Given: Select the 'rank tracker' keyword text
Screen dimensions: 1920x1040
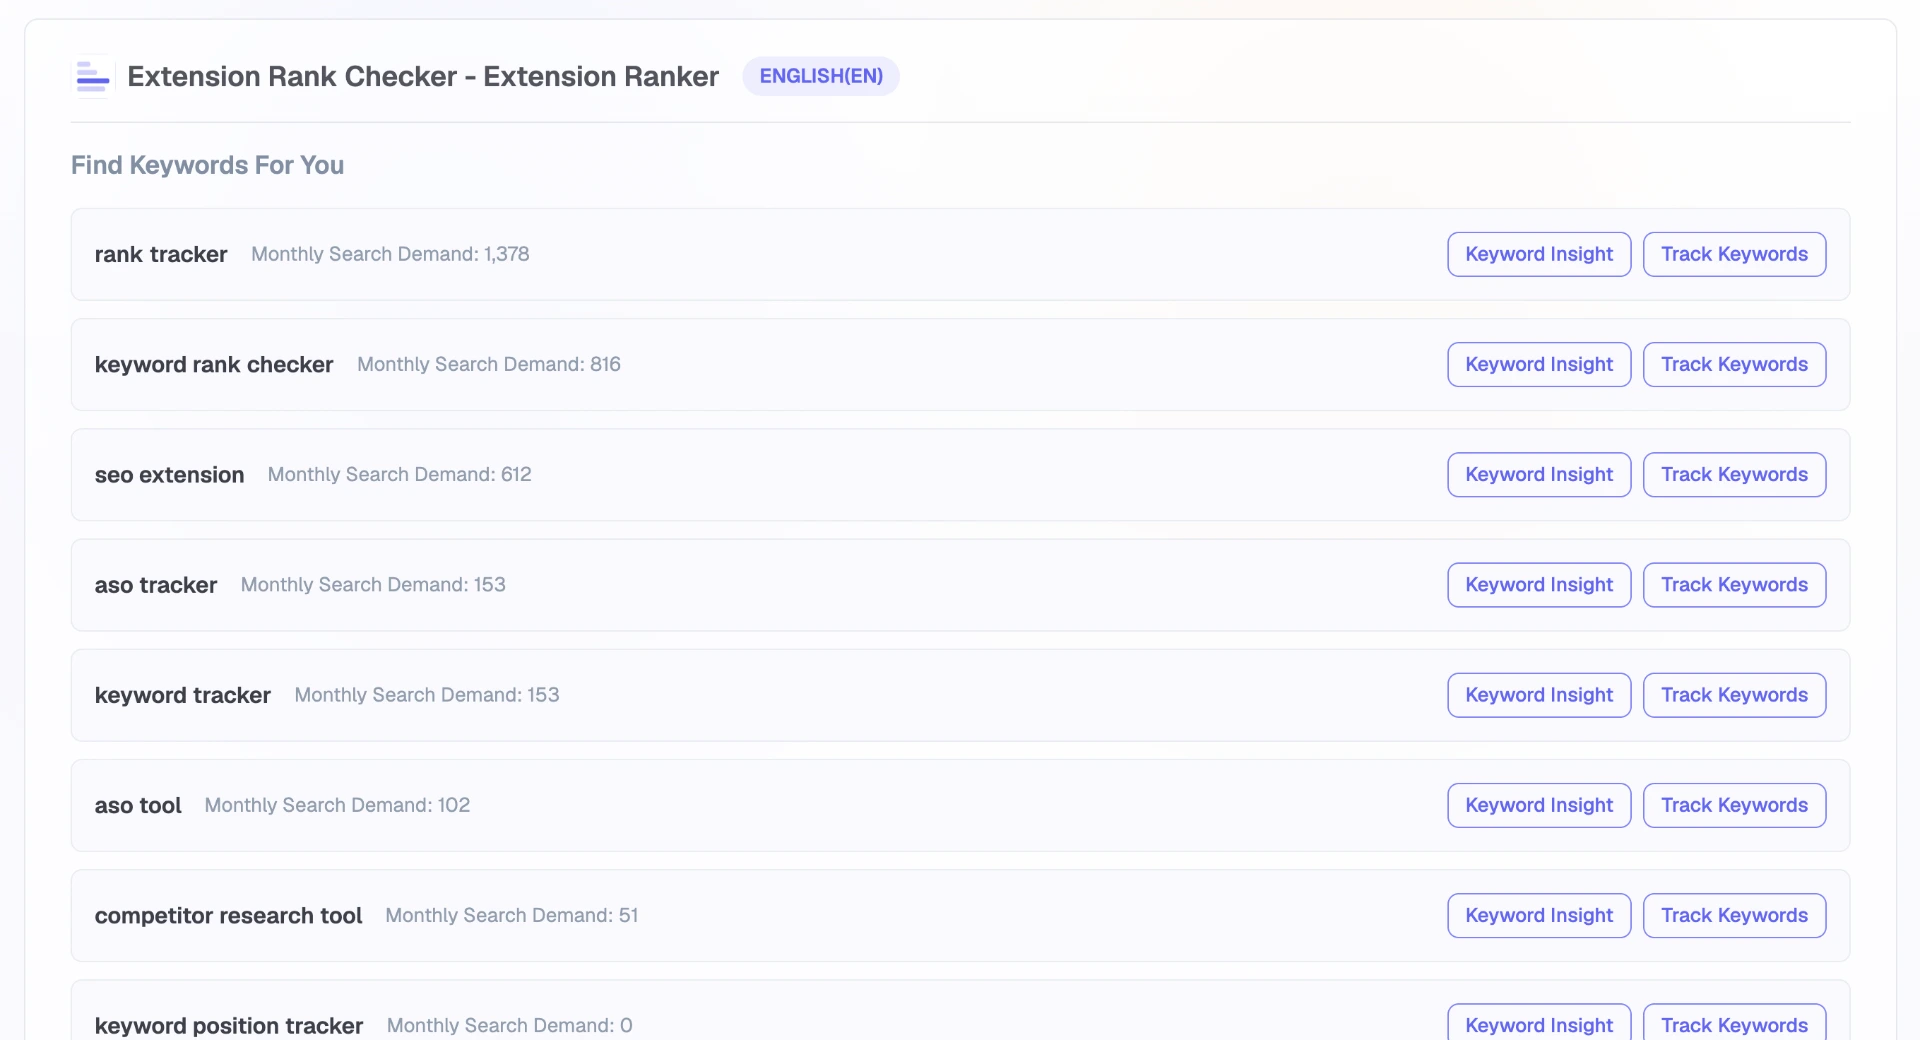Looking at the screenshot, I should (161, 254).
